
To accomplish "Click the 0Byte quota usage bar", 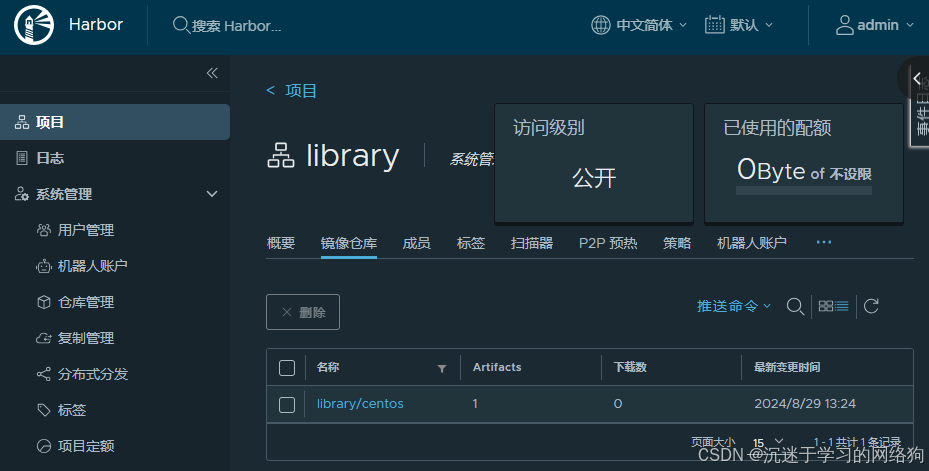I will [803, 191].
